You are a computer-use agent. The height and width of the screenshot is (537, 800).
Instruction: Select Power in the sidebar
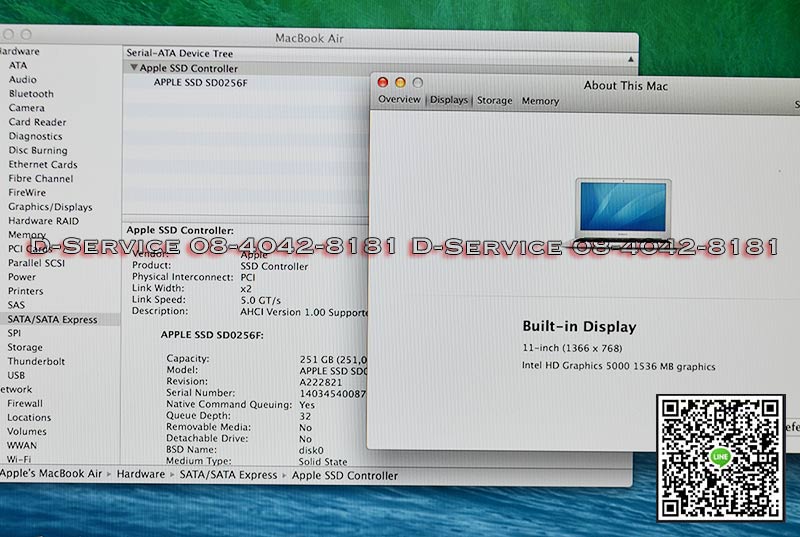point(22,277)
